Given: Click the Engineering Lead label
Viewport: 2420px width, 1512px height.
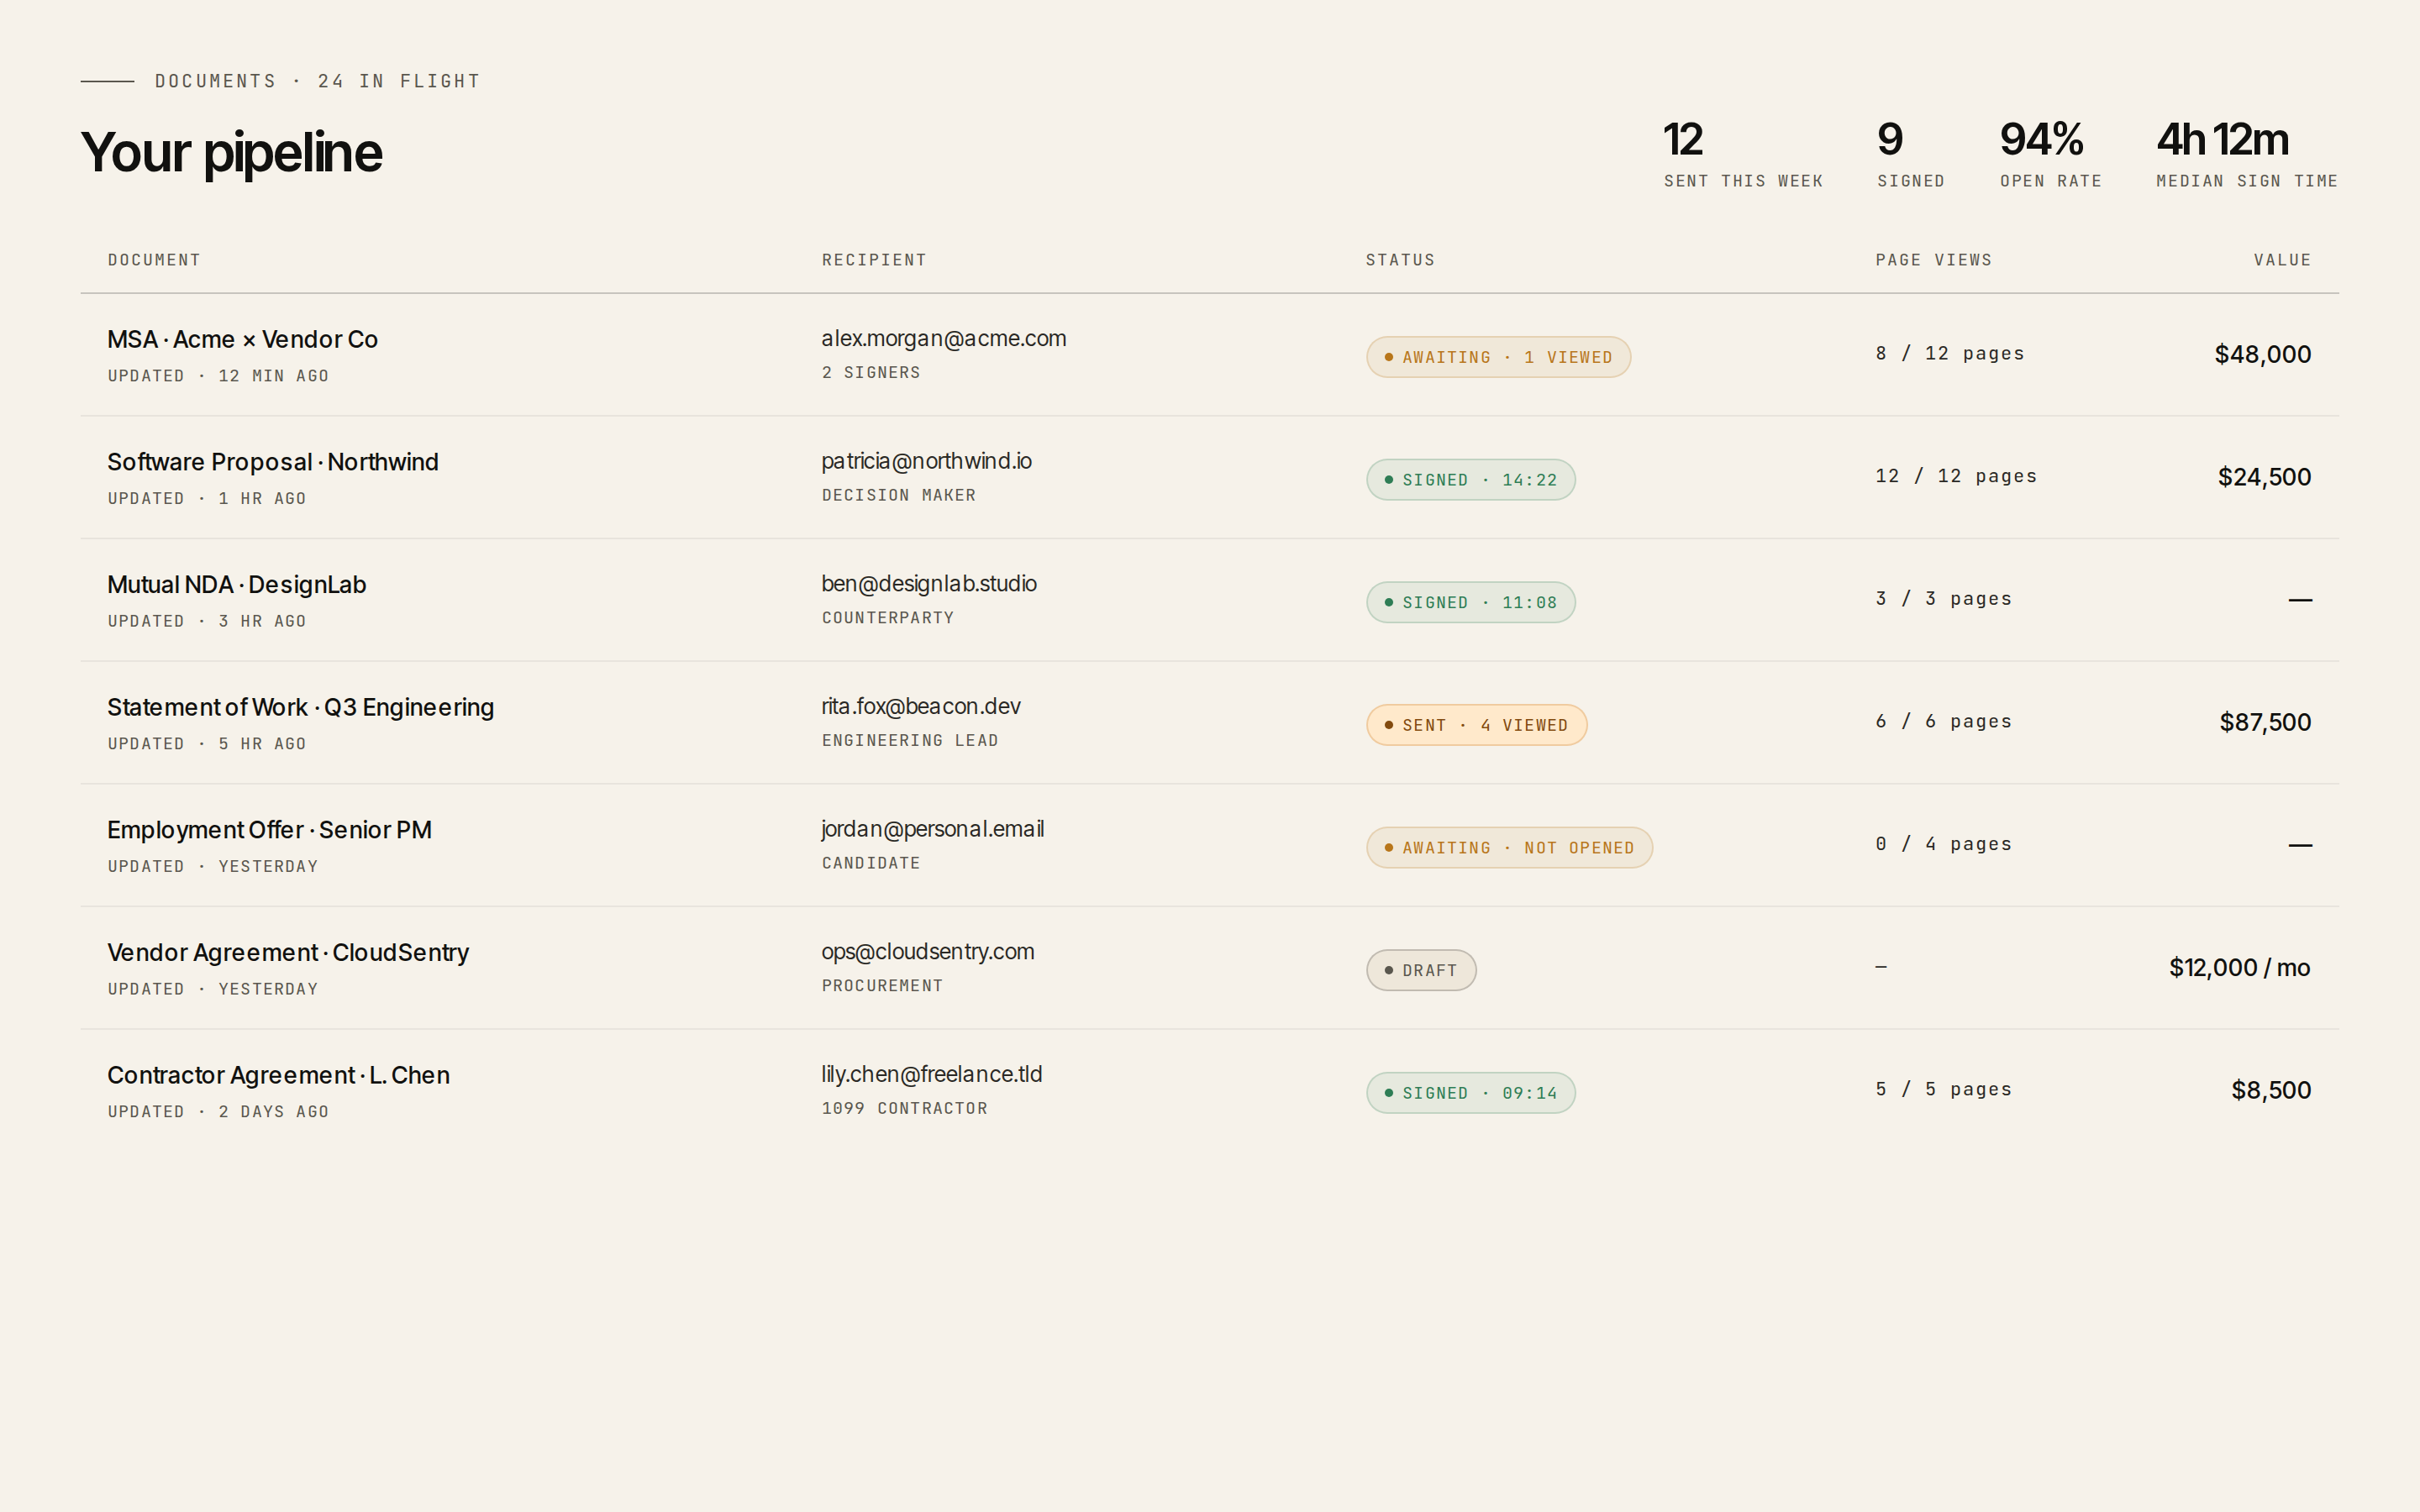Looking at the screenshot, I should coord(910,741).
